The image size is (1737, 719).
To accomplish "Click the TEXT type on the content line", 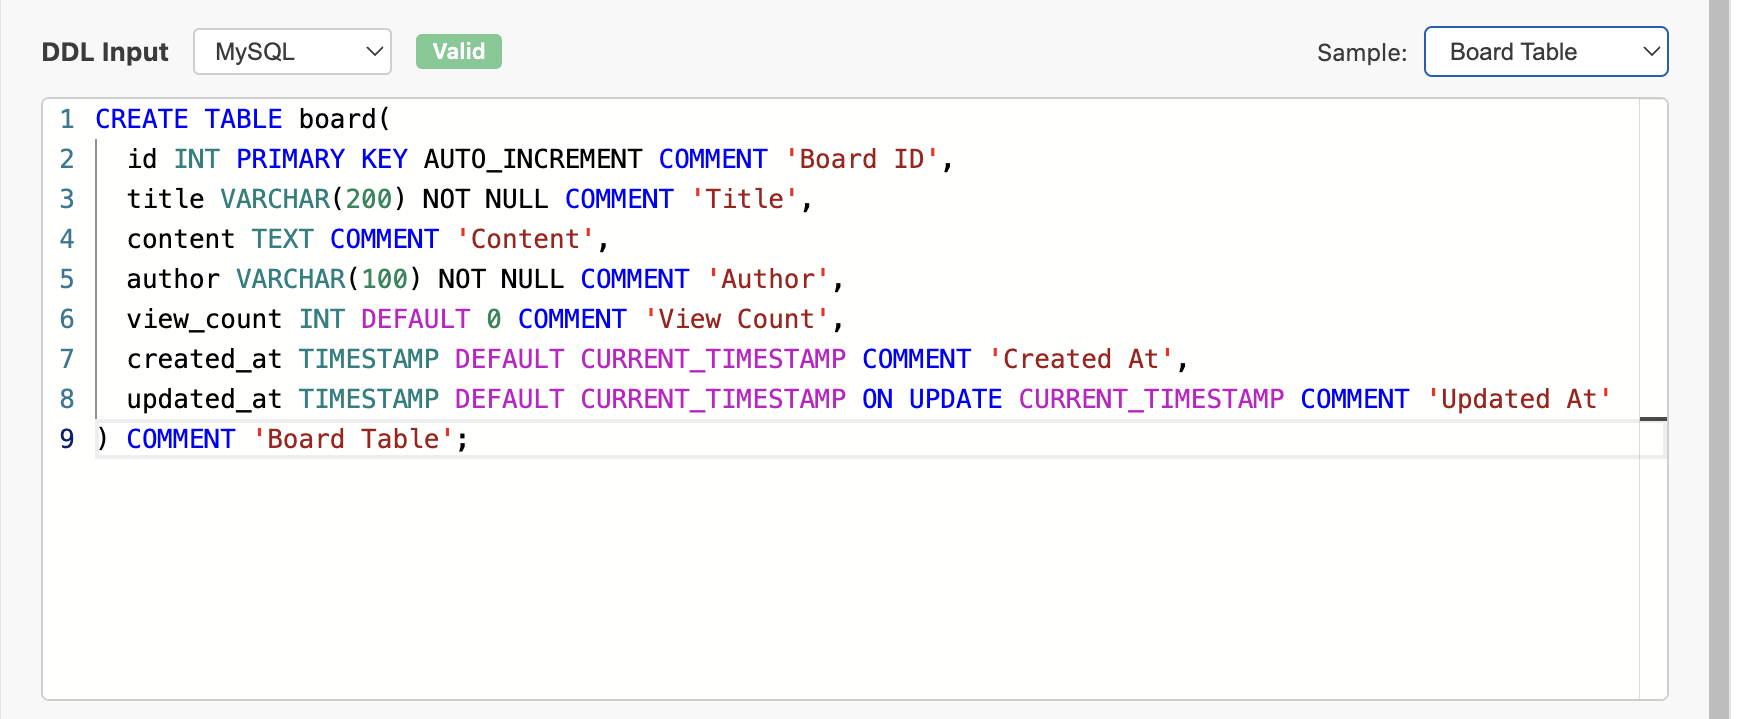I will coord(282,239).
